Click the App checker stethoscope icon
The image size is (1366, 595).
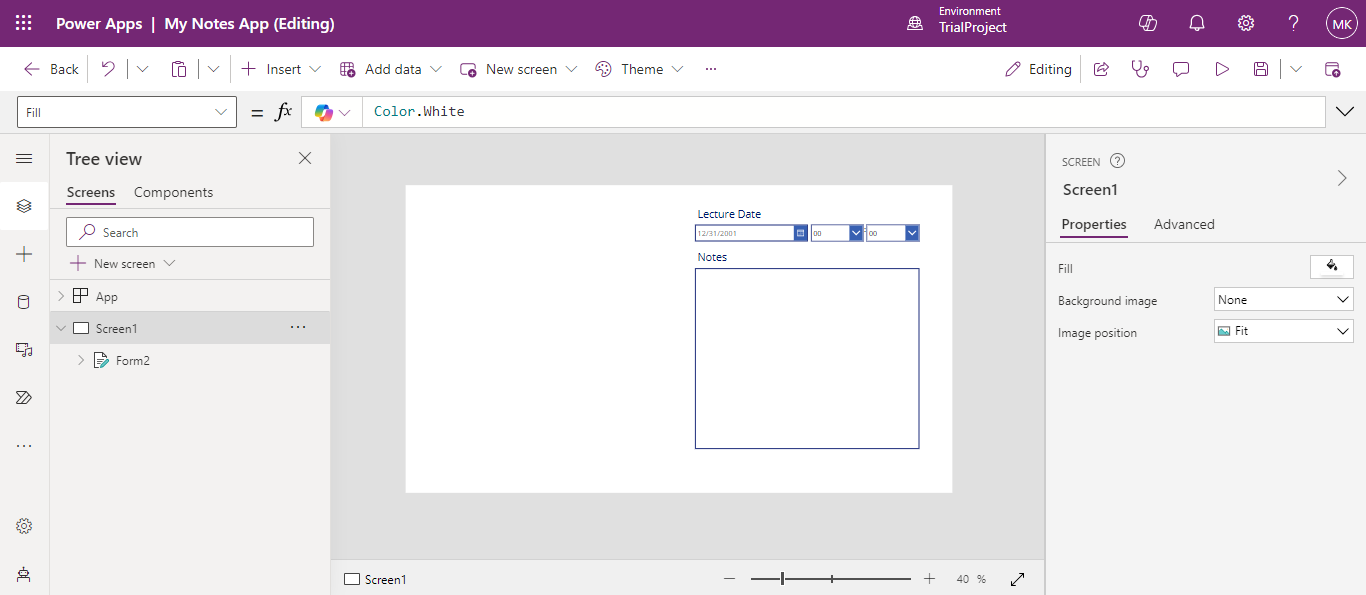click(x=1140, y=69)
